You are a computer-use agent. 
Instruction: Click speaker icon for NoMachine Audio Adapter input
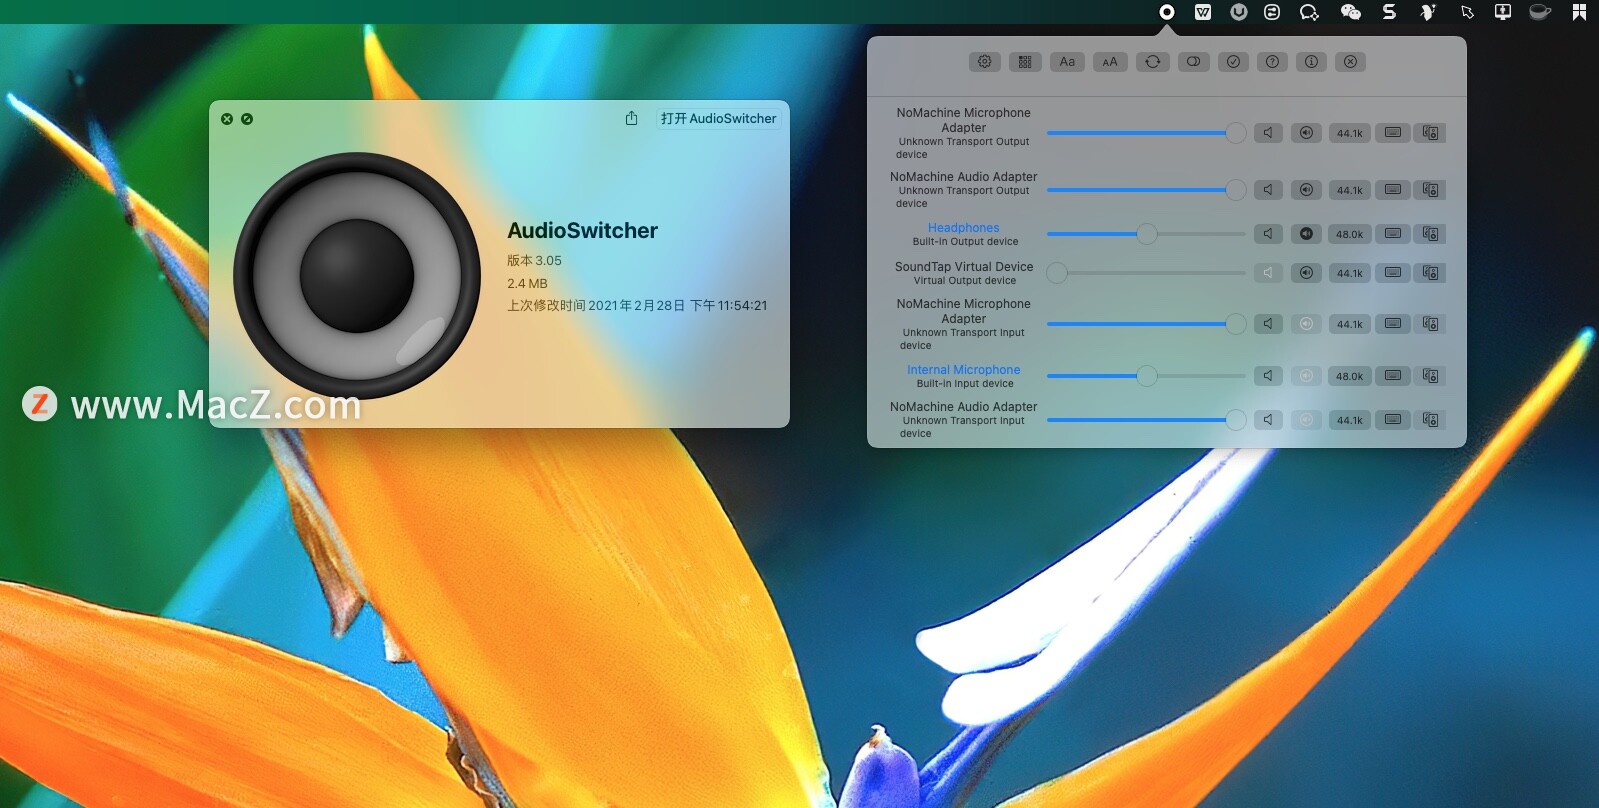coord(1431,420)
